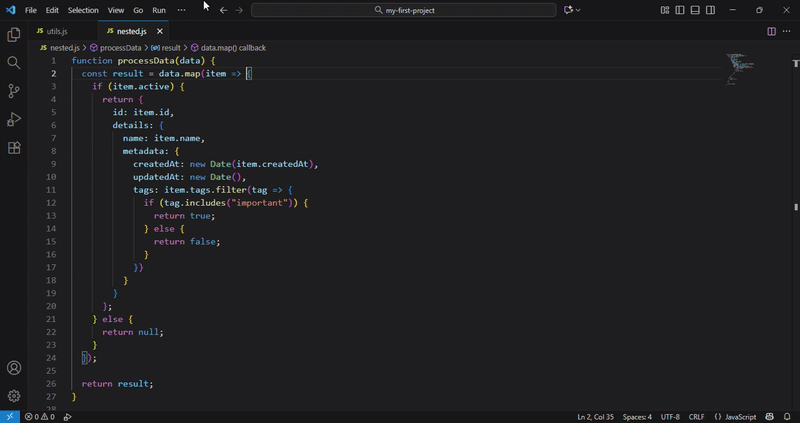The width and height of the screenshot is (800, 423).
Task: Click line number 21 in gutter
Action: pos(51,319)
